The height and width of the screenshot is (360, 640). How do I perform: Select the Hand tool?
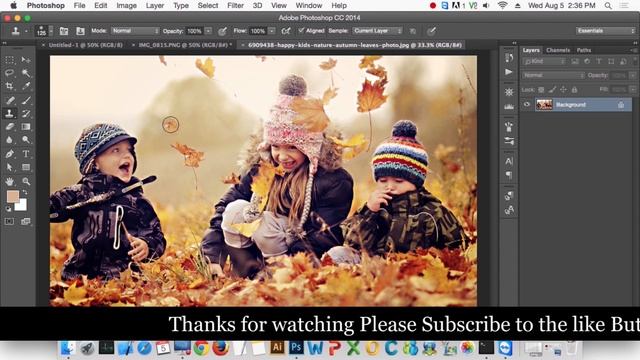coord(9,181)
